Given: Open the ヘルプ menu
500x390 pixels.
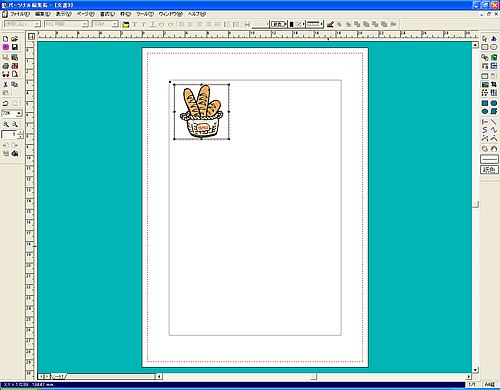Looking at the screenshot, I should point(197,14).
